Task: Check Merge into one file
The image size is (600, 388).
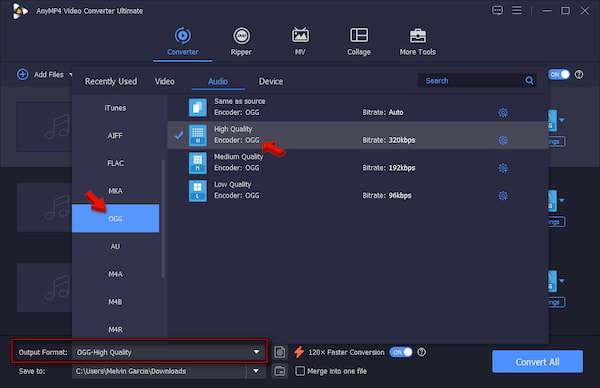Action: point(300,371)
